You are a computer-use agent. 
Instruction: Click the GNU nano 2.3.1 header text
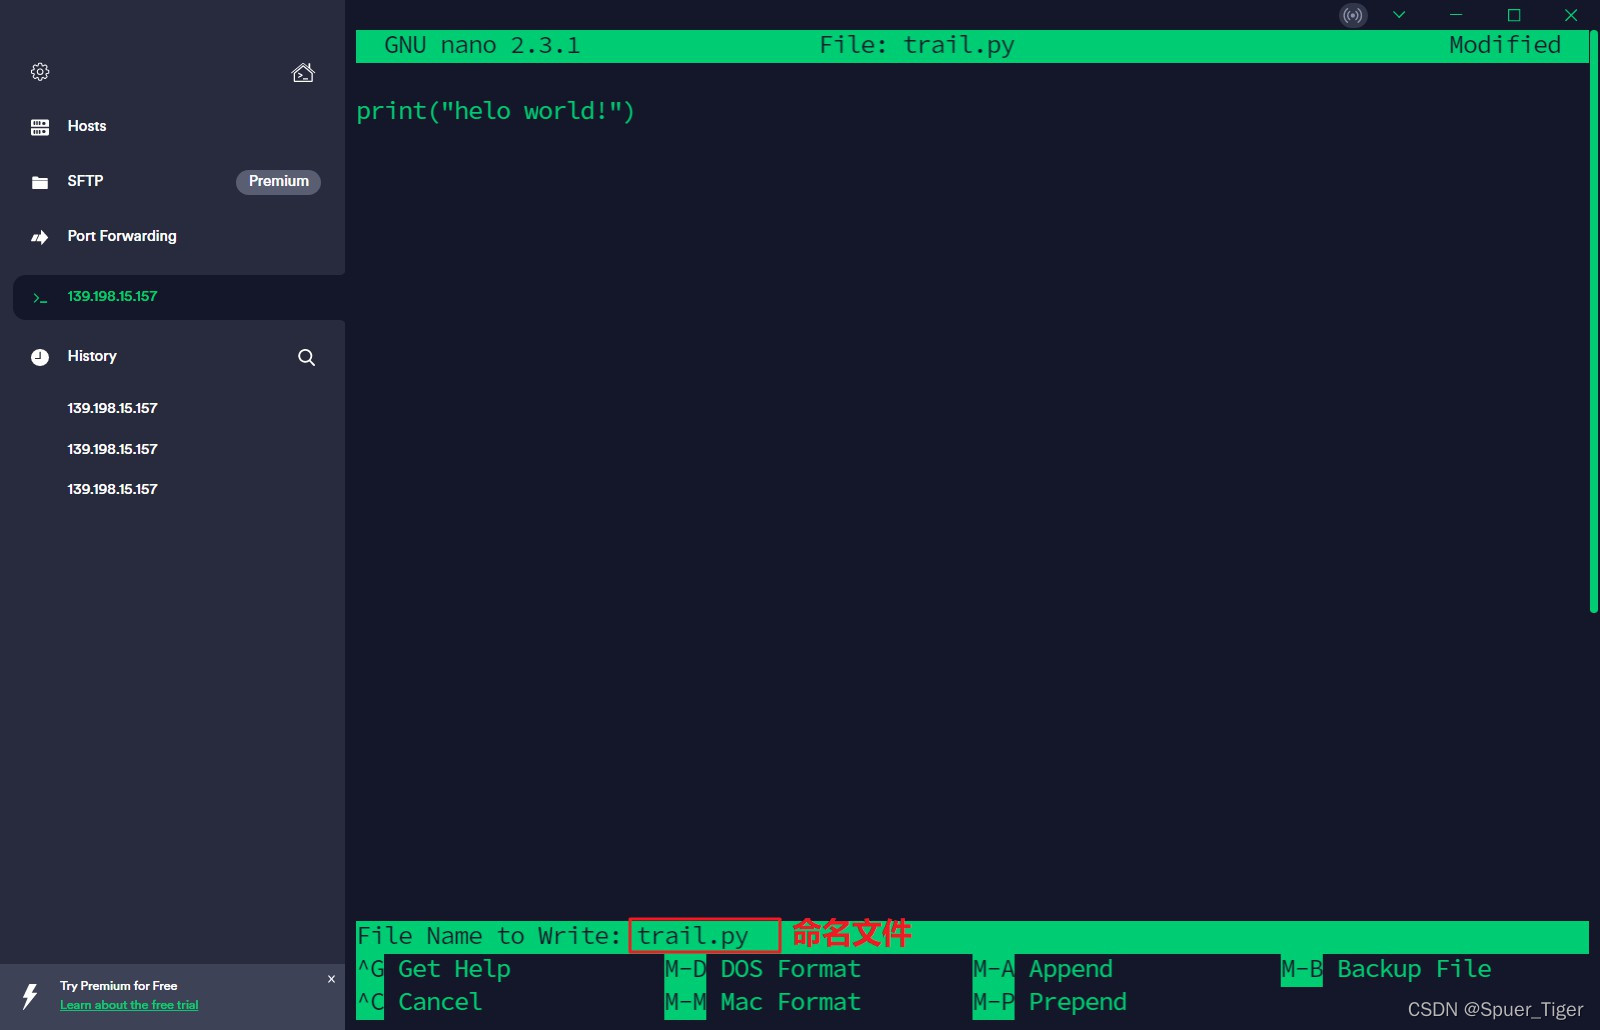click(x=482, y=45)
